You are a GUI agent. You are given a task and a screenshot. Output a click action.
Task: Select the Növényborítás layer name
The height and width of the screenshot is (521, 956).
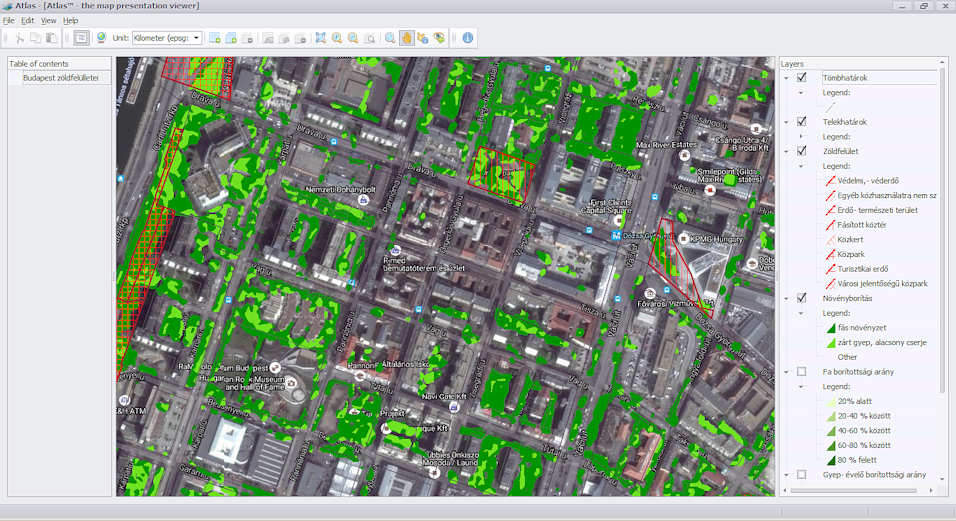847,299
